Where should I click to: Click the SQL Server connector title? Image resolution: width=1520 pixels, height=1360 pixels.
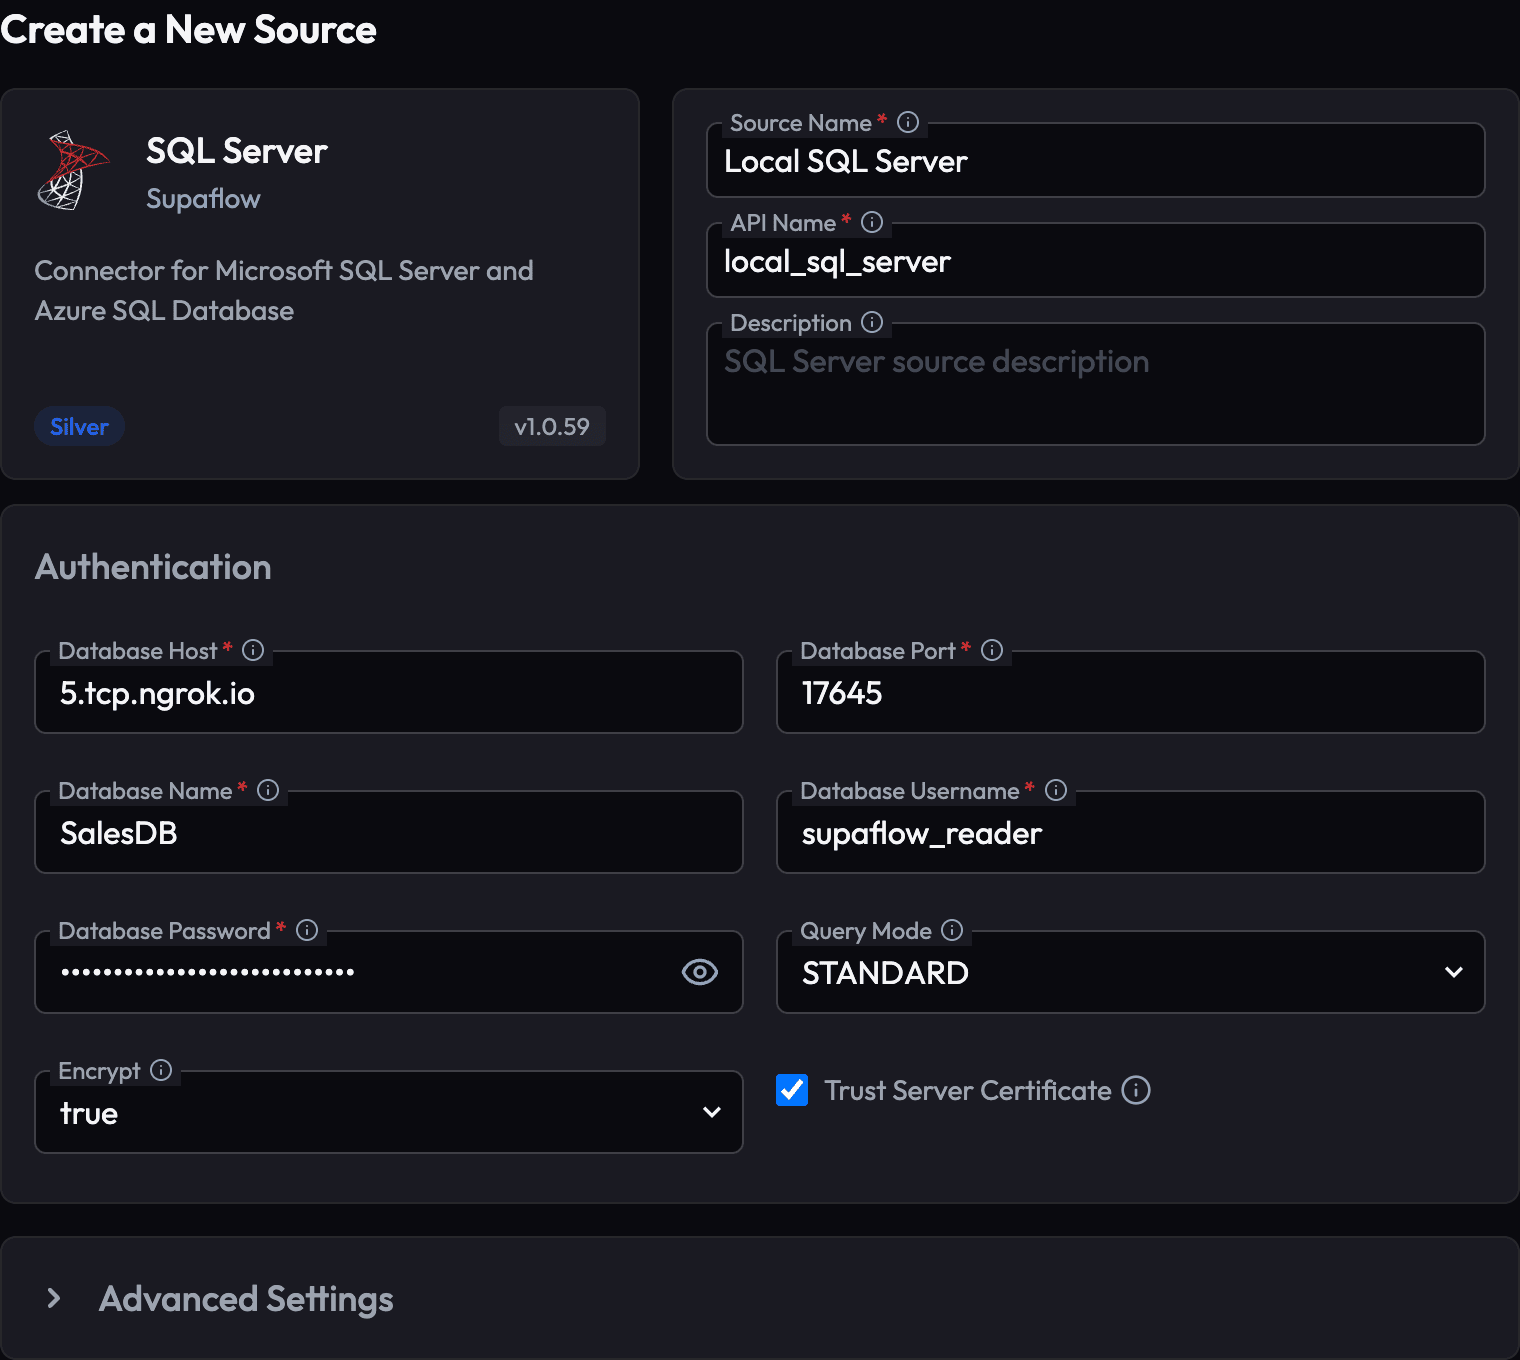237,151
